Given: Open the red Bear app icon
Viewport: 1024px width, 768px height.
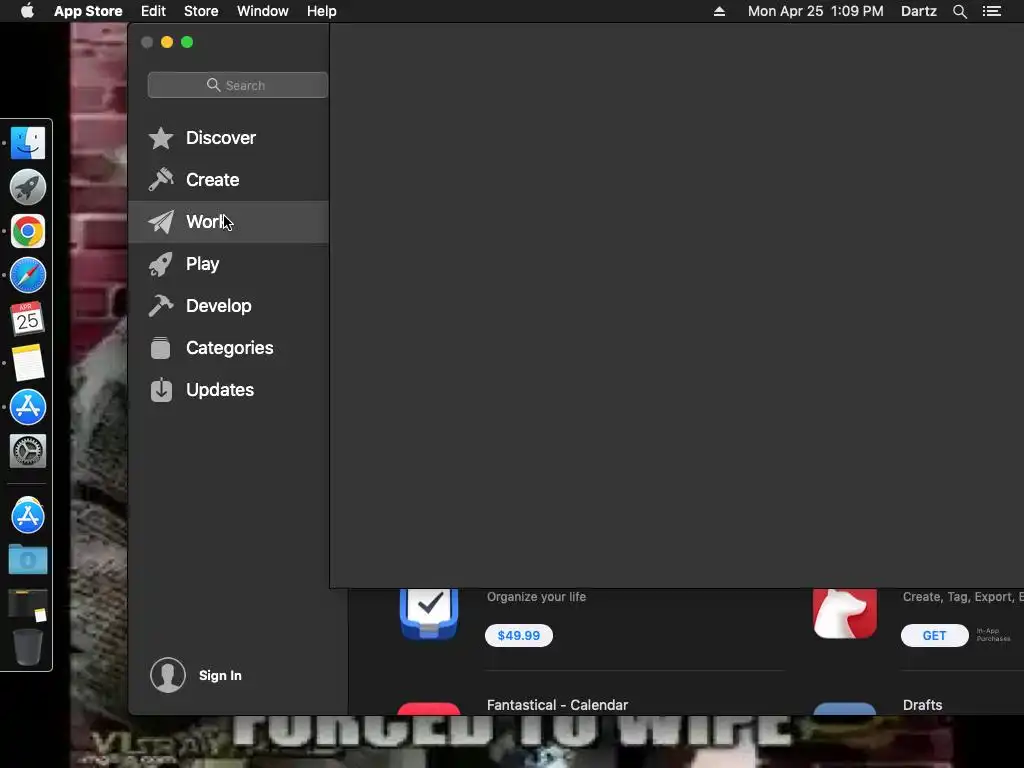Looking at the screenshot, I should (845, 614).
